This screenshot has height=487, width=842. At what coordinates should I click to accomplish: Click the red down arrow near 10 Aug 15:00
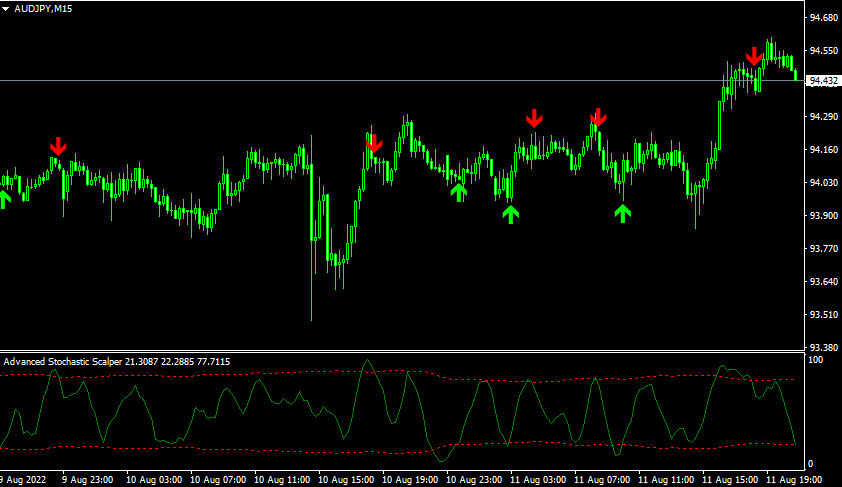tap(374, 143)
